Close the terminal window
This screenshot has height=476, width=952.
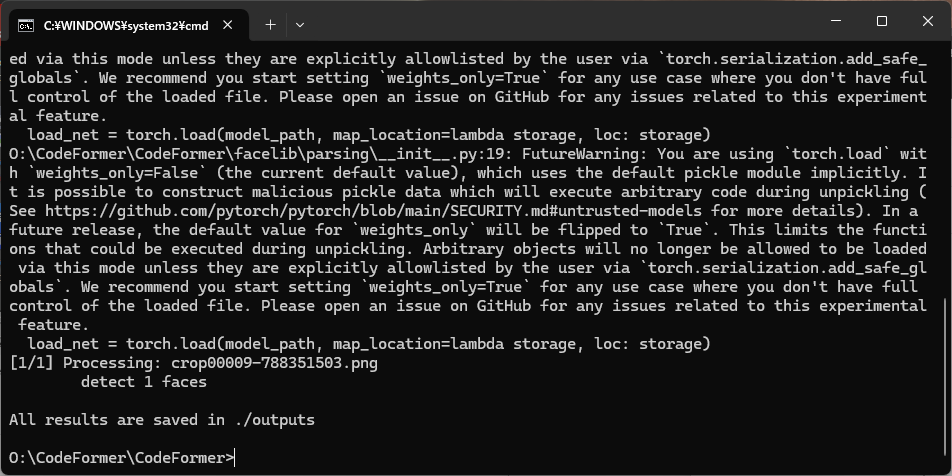coord(928,21)
